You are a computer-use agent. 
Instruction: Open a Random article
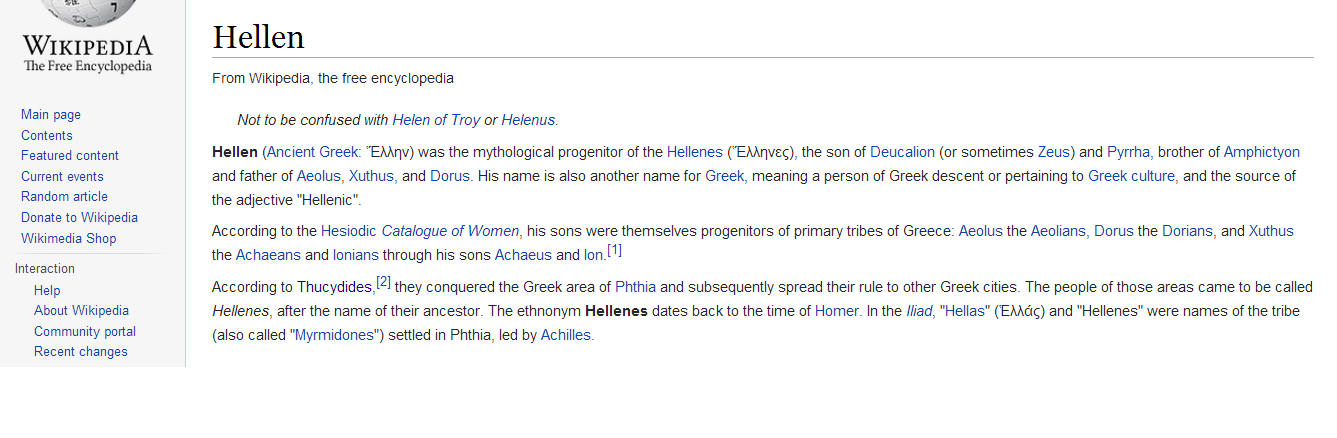pos(64,197)
